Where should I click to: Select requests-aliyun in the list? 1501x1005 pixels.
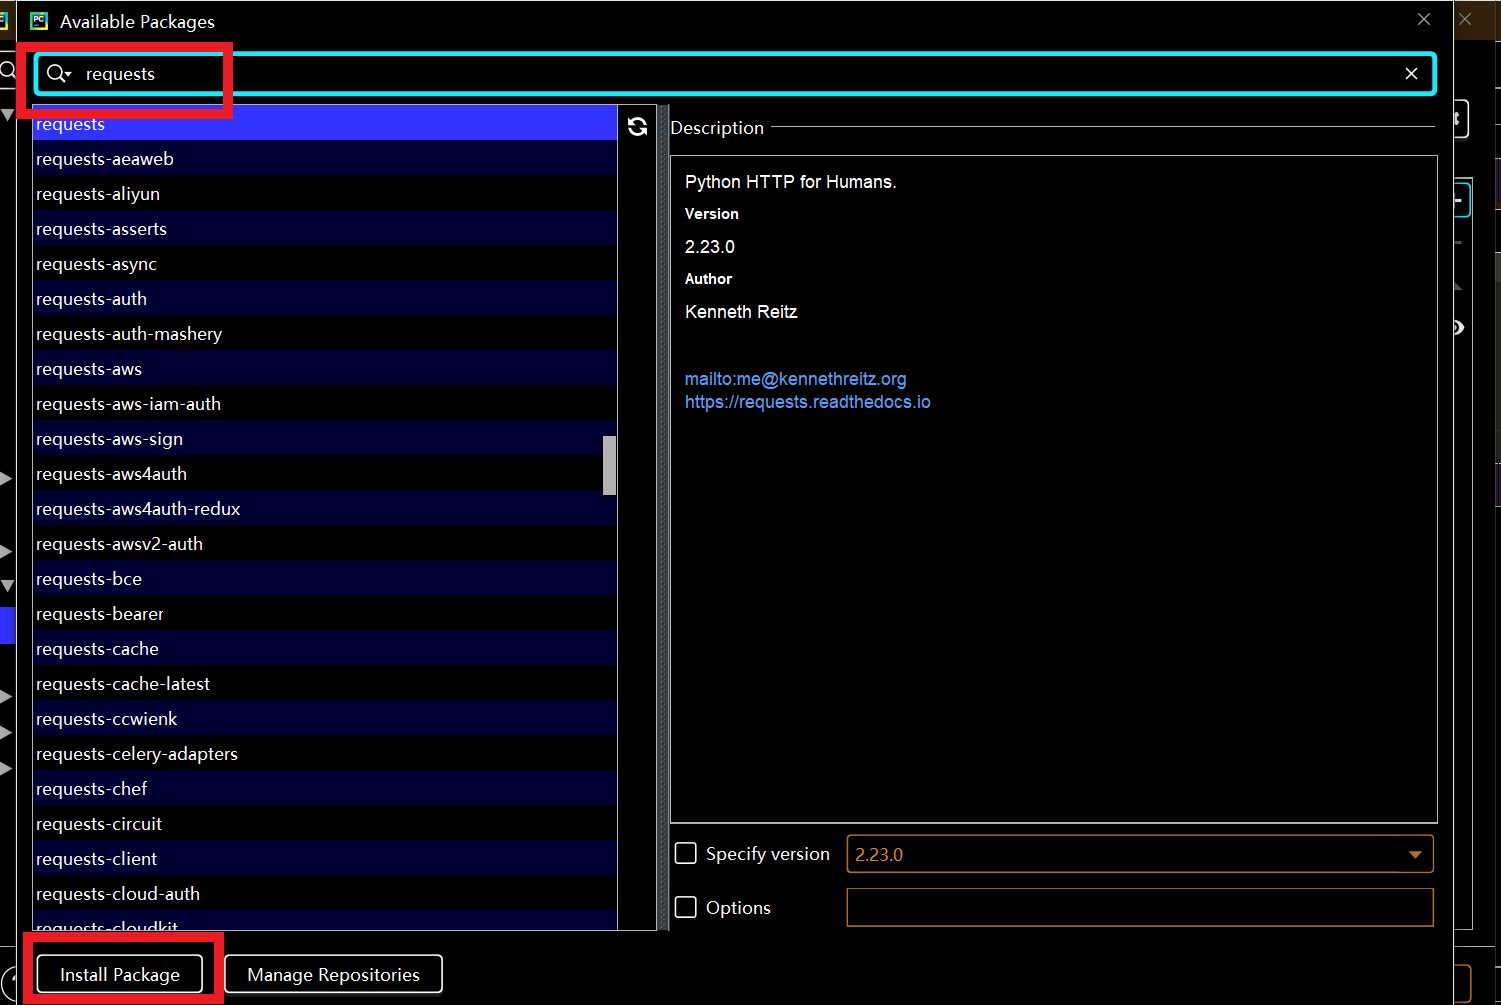pyautogui.click(x=325, y=194)
